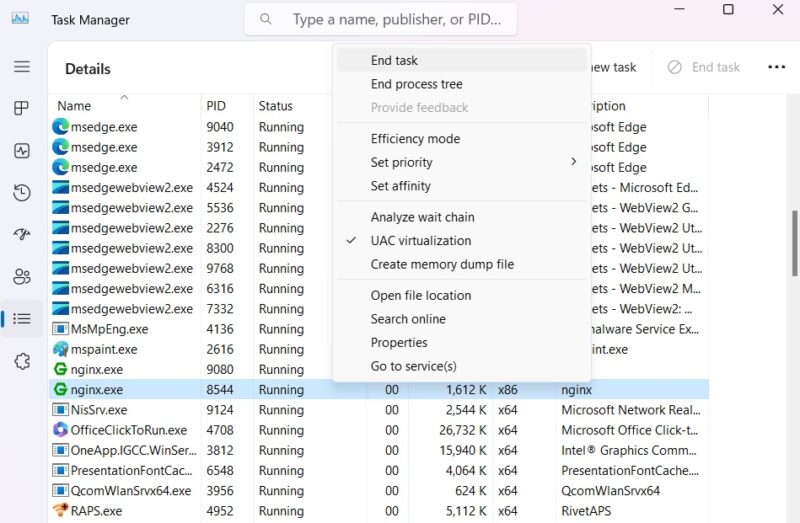Screen dimensions: 800x523
Task: Open the Performance page icon
Action: [x=22, y=151]
